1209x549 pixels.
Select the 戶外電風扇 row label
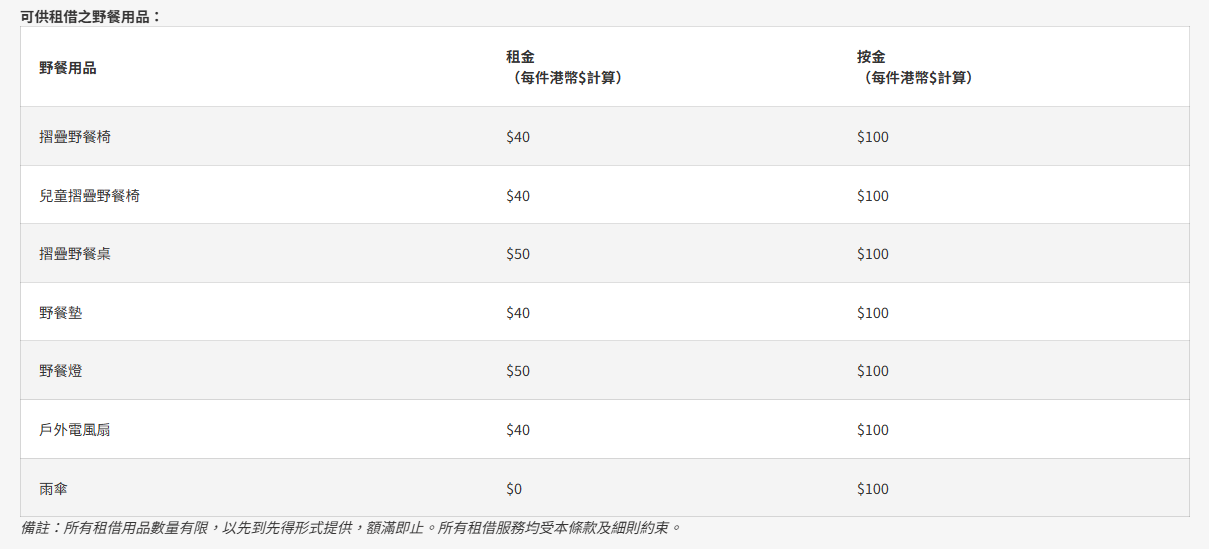pos(75,430)
